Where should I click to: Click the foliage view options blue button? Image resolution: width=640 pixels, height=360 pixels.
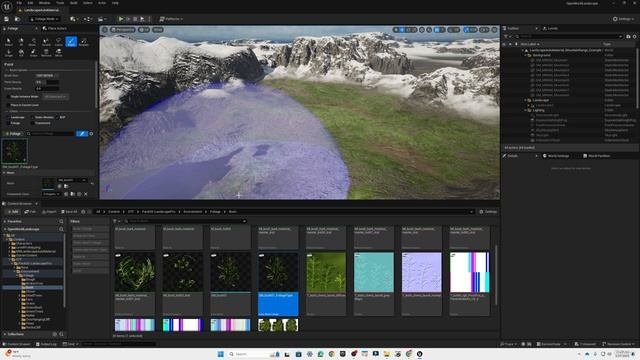[x=82, y=133]
